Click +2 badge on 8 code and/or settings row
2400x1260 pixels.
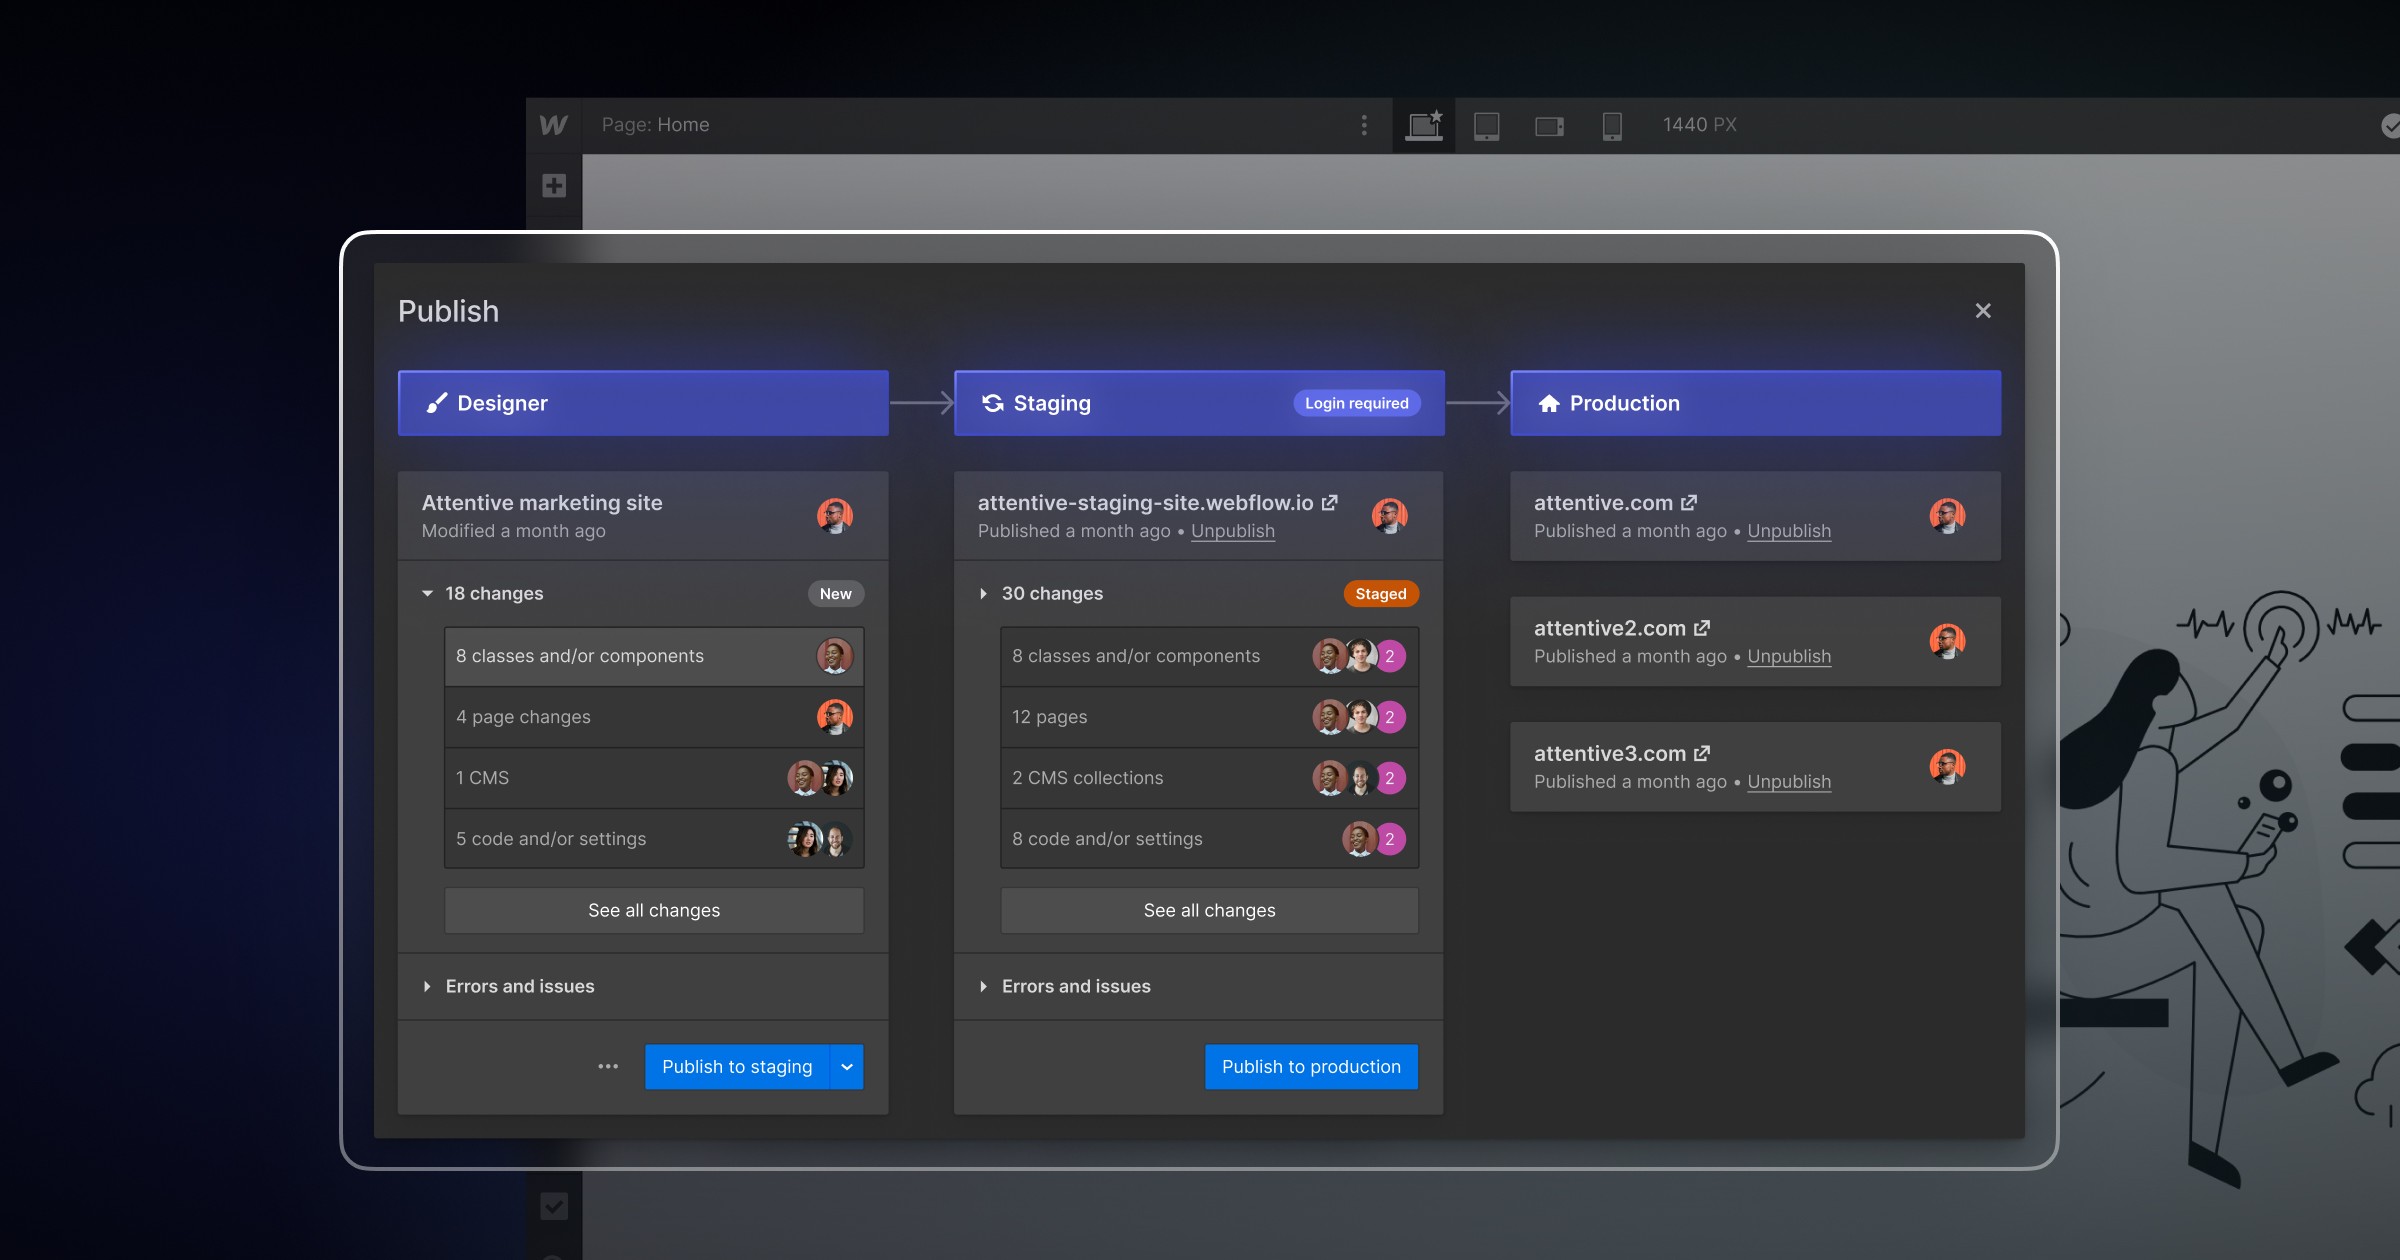click(1390, 839)
